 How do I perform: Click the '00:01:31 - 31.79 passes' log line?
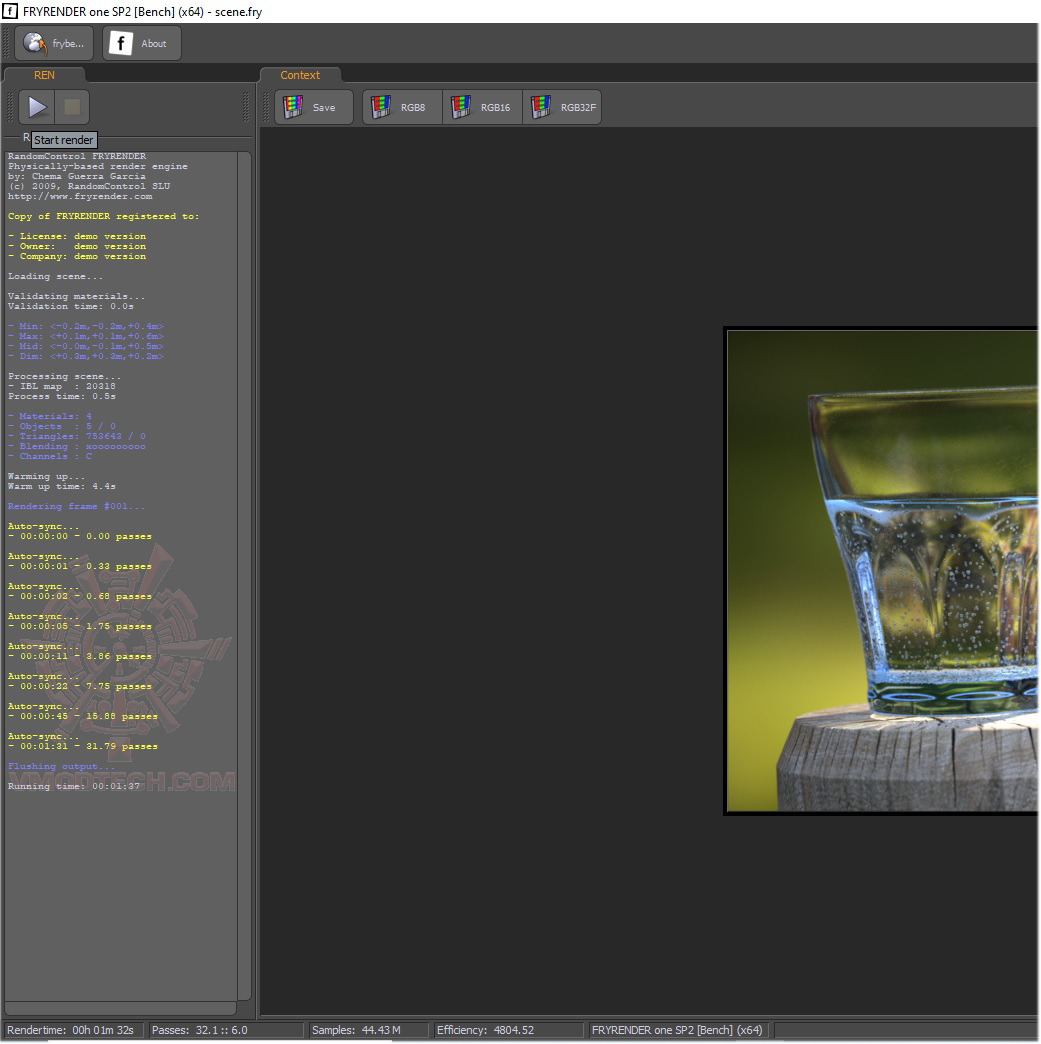83,746
